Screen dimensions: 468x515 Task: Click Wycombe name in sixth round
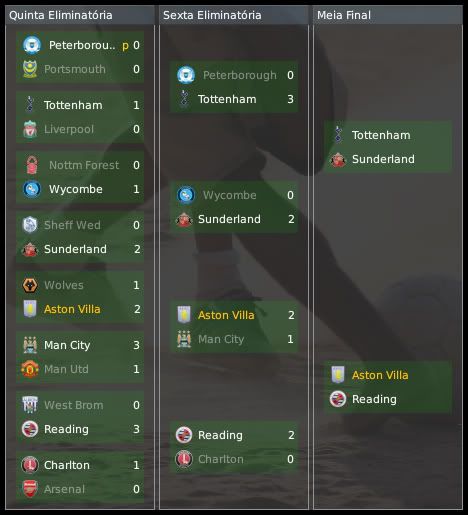[230, 195]
